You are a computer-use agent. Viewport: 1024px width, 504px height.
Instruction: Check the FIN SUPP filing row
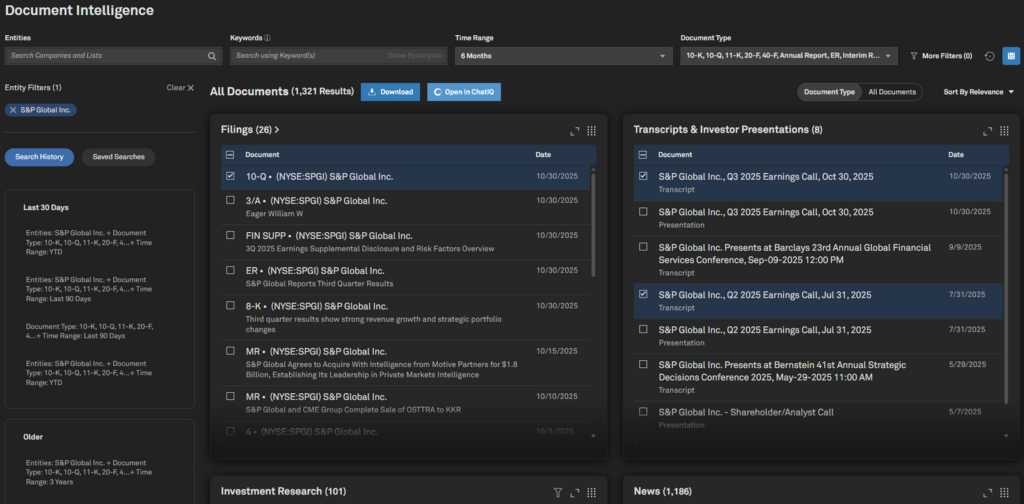230,235
